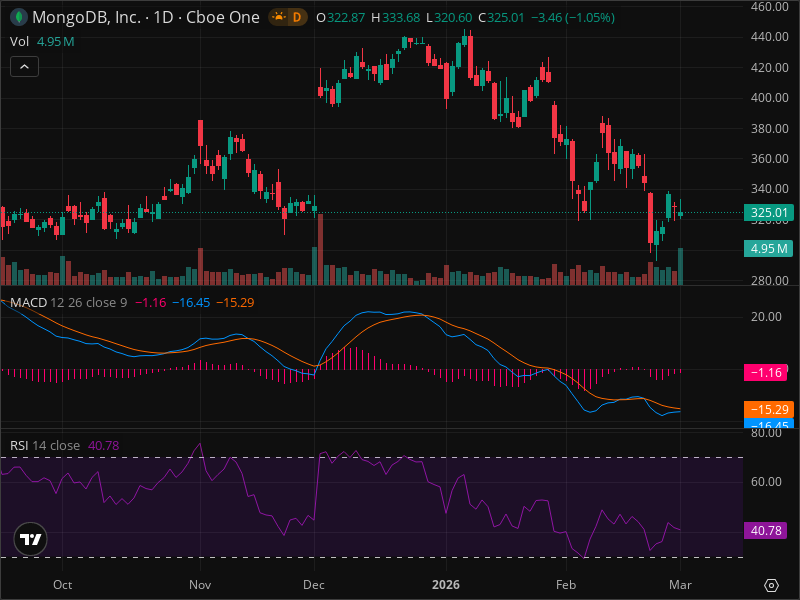The height and width of the screenshot is (600, 800).
Task: Click the 440.00 price scale label
Action: [769, 37]
